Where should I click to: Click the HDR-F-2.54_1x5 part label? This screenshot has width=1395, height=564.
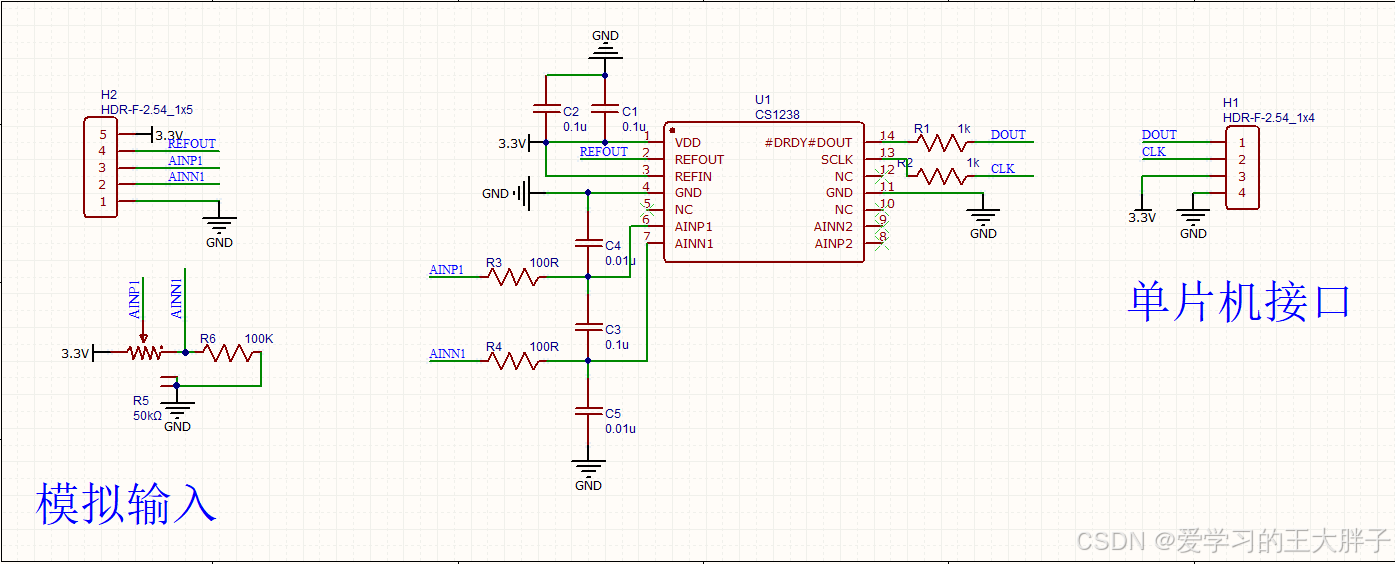coord(147,110)
